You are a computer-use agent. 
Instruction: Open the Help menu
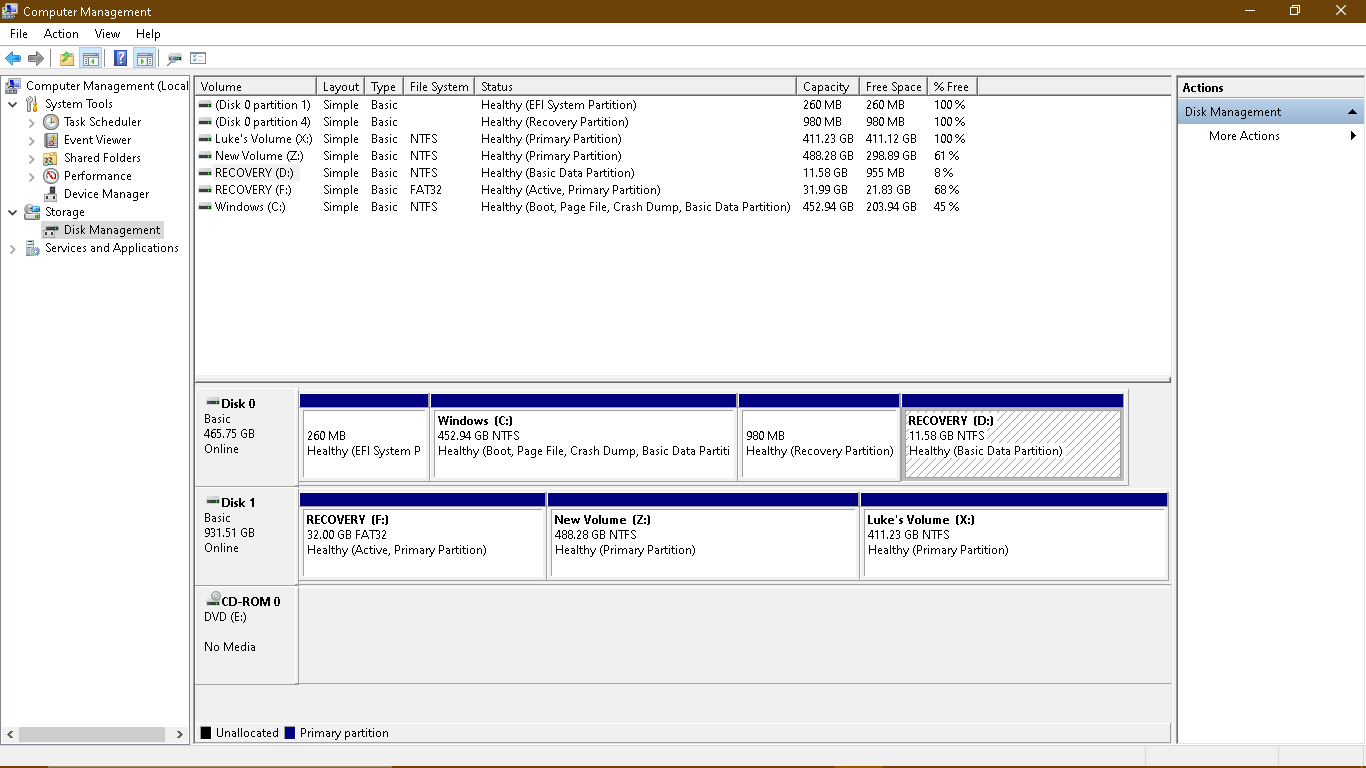[148, 34]
